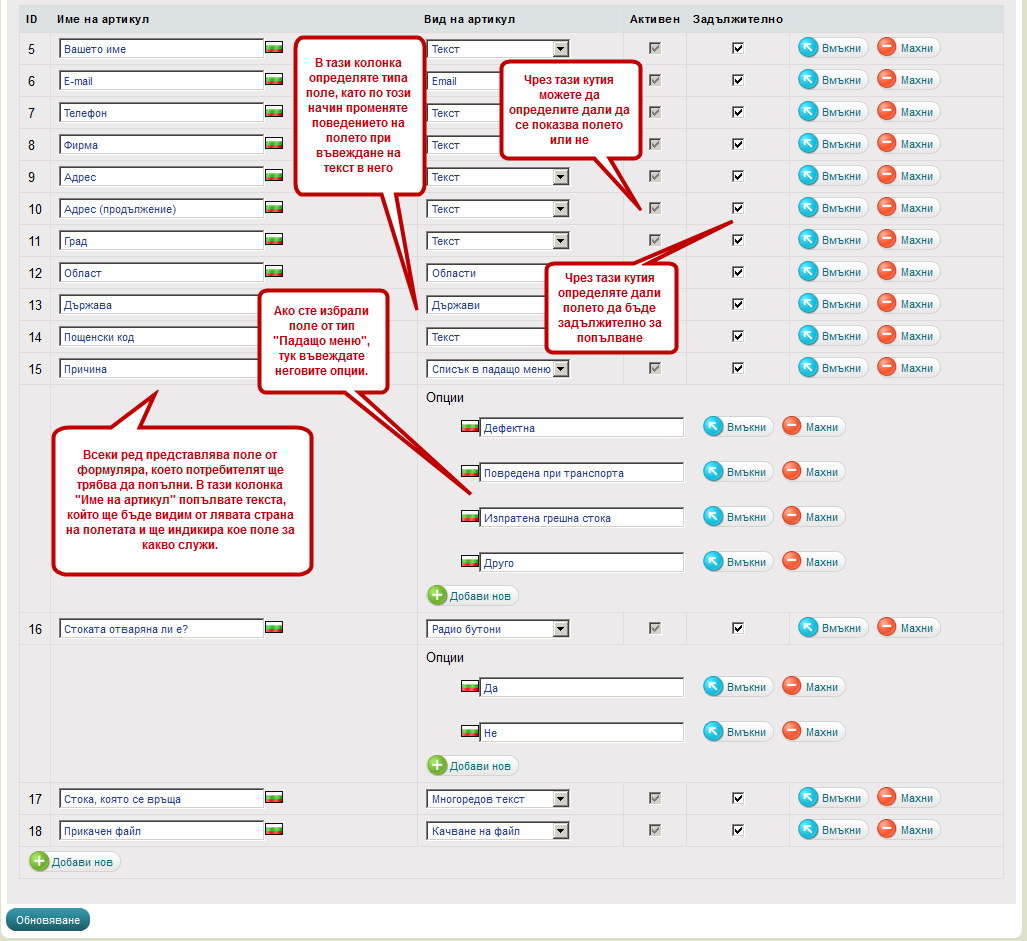Click the red Махни icon for the Не option
The width and height of the screenshot is (1027, 941).
click(792, 732)
